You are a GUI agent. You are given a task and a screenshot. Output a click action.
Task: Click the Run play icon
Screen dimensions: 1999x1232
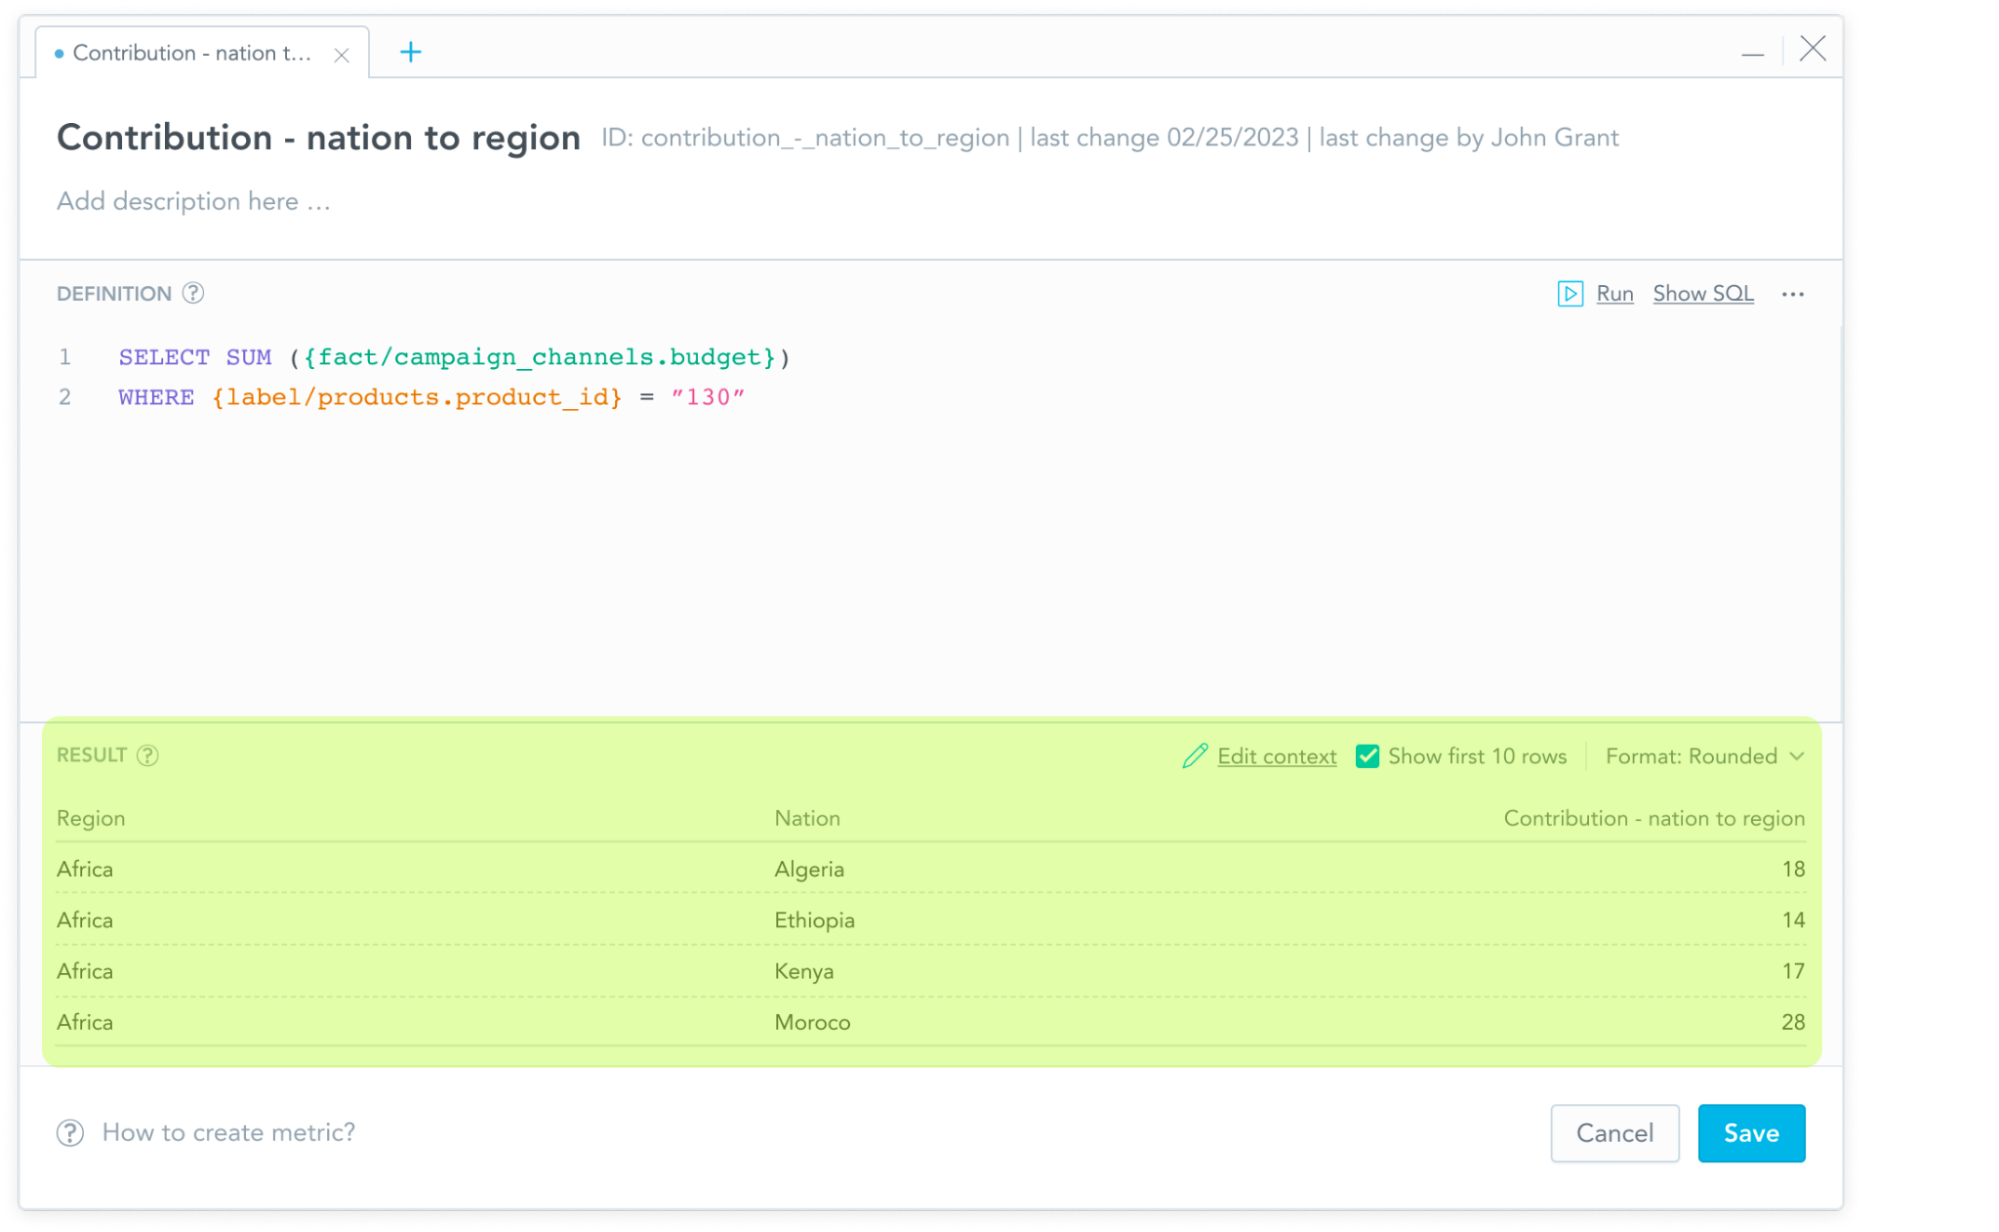[1569, 294]
